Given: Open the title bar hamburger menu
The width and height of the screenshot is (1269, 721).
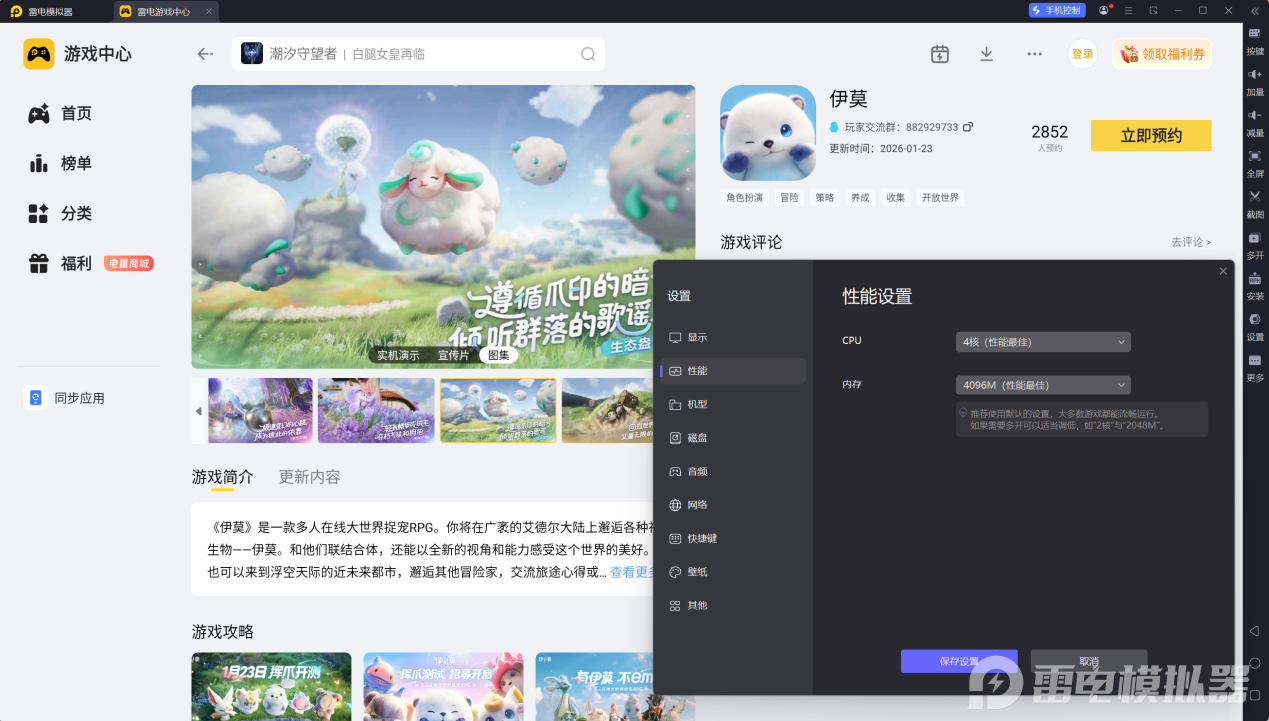Looking at the screenshot, I should pyautogui.click(x=1128, y=10).
